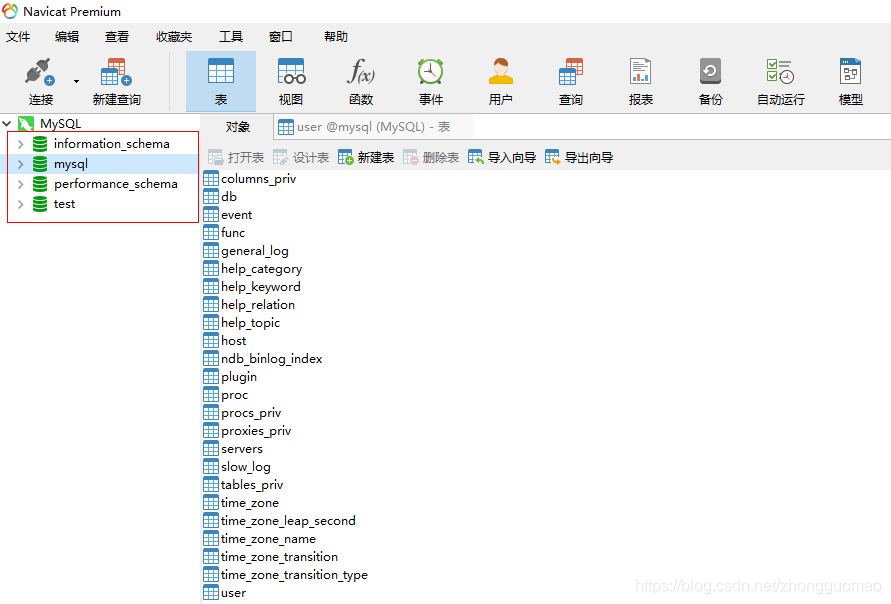
Task: Open the 模型 model icon
Action: coord(850,72)
